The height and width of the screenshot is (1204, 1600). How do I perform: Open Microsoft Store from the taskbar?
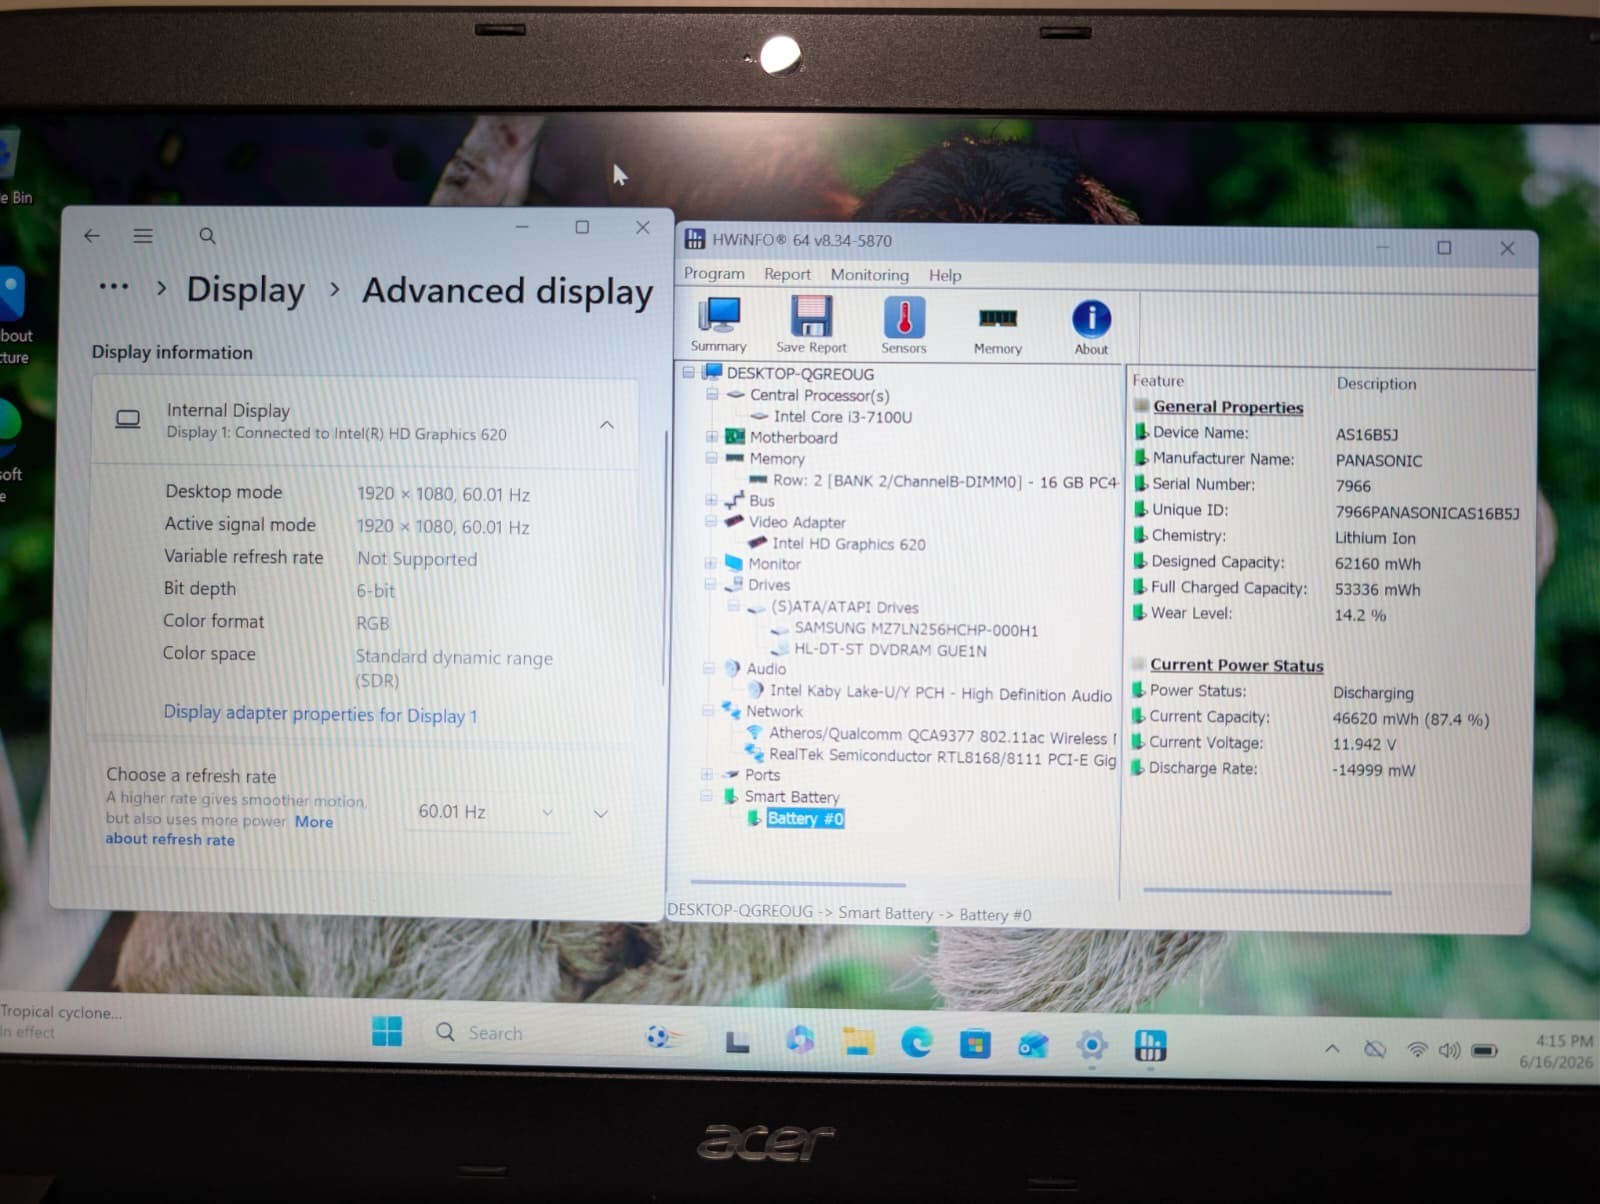coord(975,1044)
